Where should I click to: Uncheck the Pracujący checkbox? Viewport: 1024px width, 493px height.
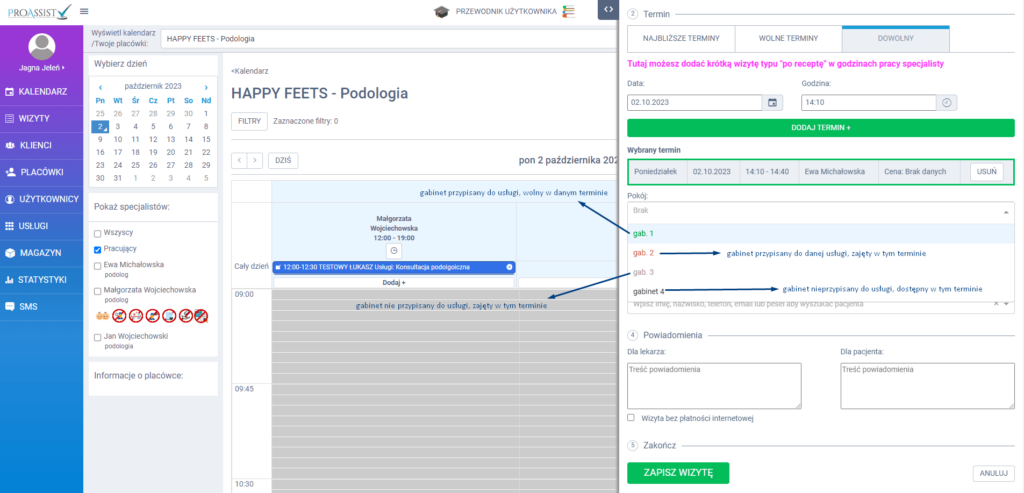(x=98, y=248)
